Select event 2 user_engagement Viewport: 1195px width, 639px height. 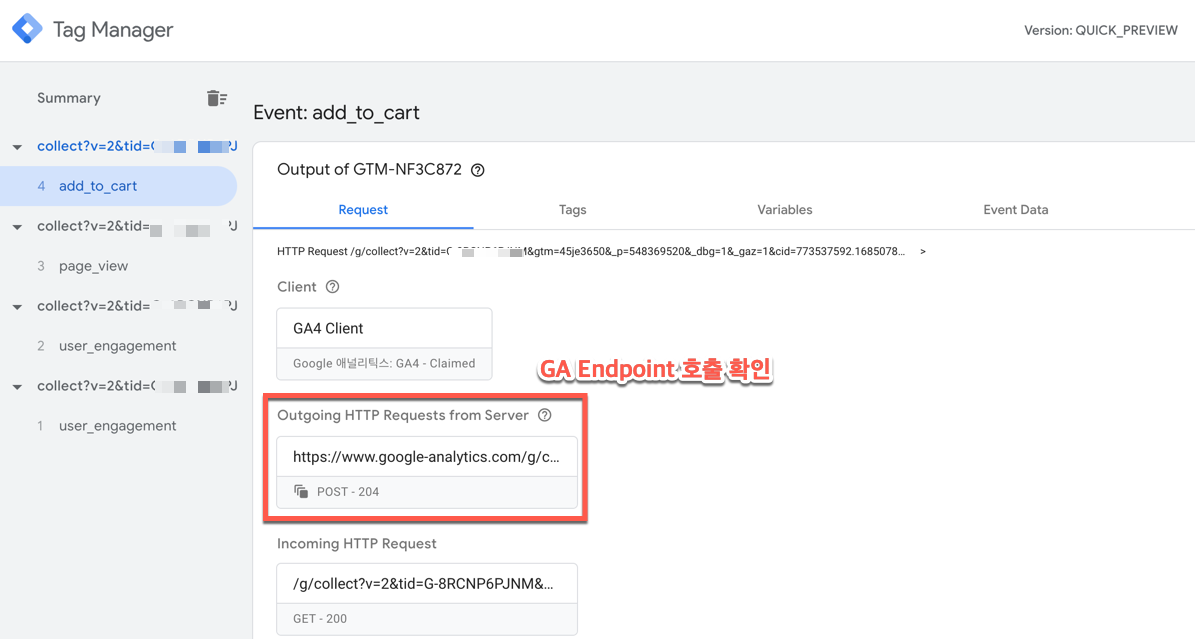pyautogui.click(x=118, y=346)
